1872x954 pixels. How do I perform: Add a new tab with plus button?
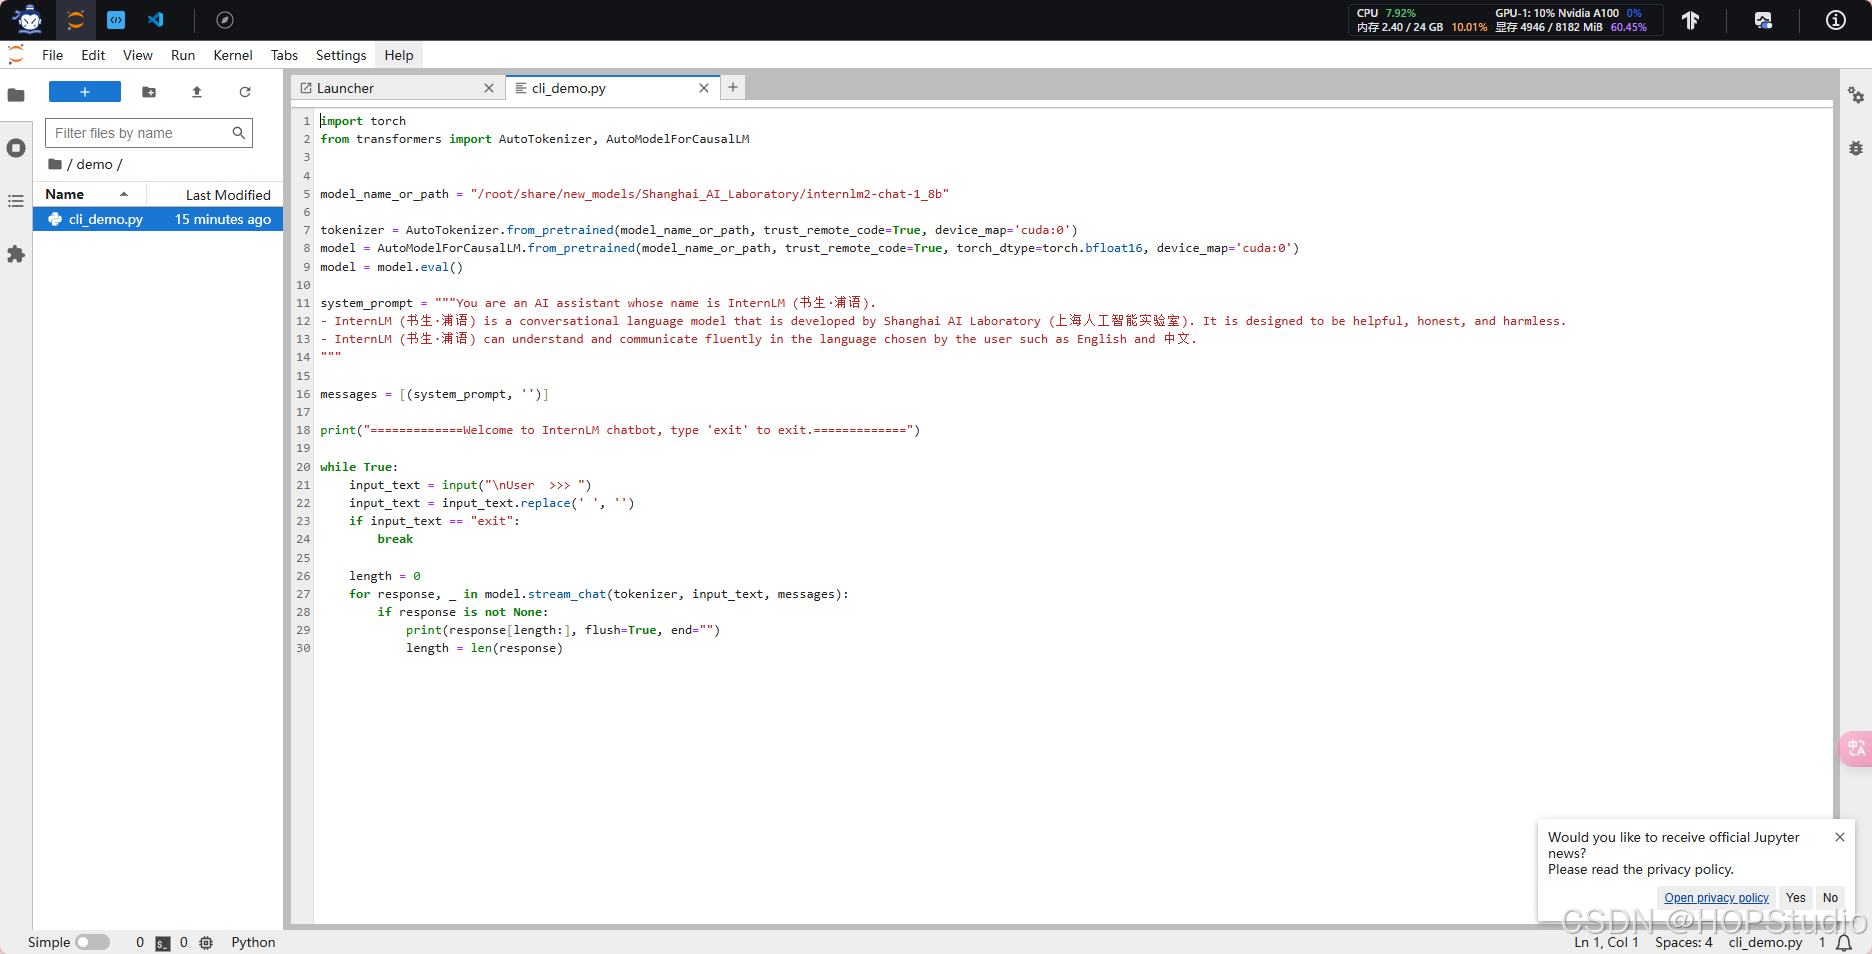[733, 87]
